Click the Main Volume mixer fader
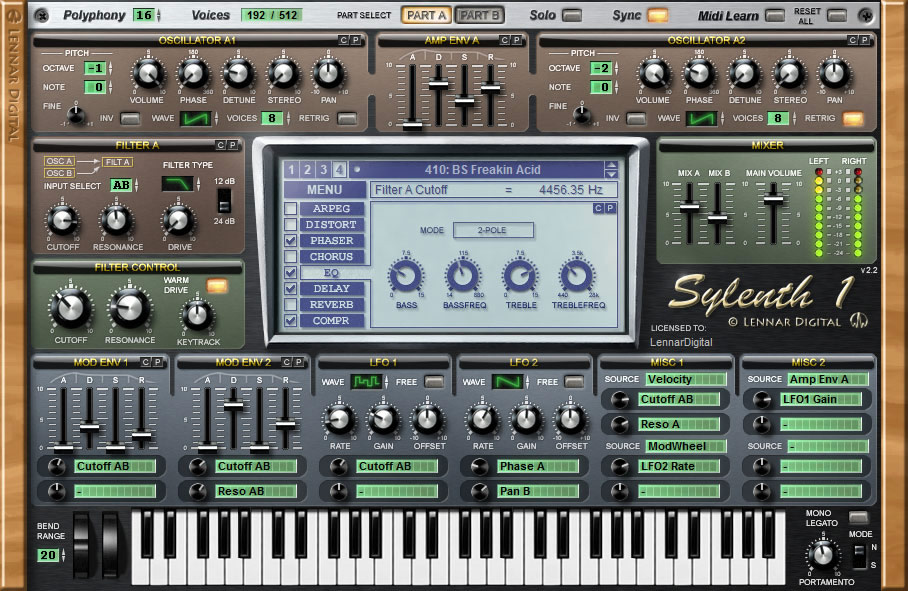This screenshot has height=591, width=908. pyautogui.click(x=773, y=200)
